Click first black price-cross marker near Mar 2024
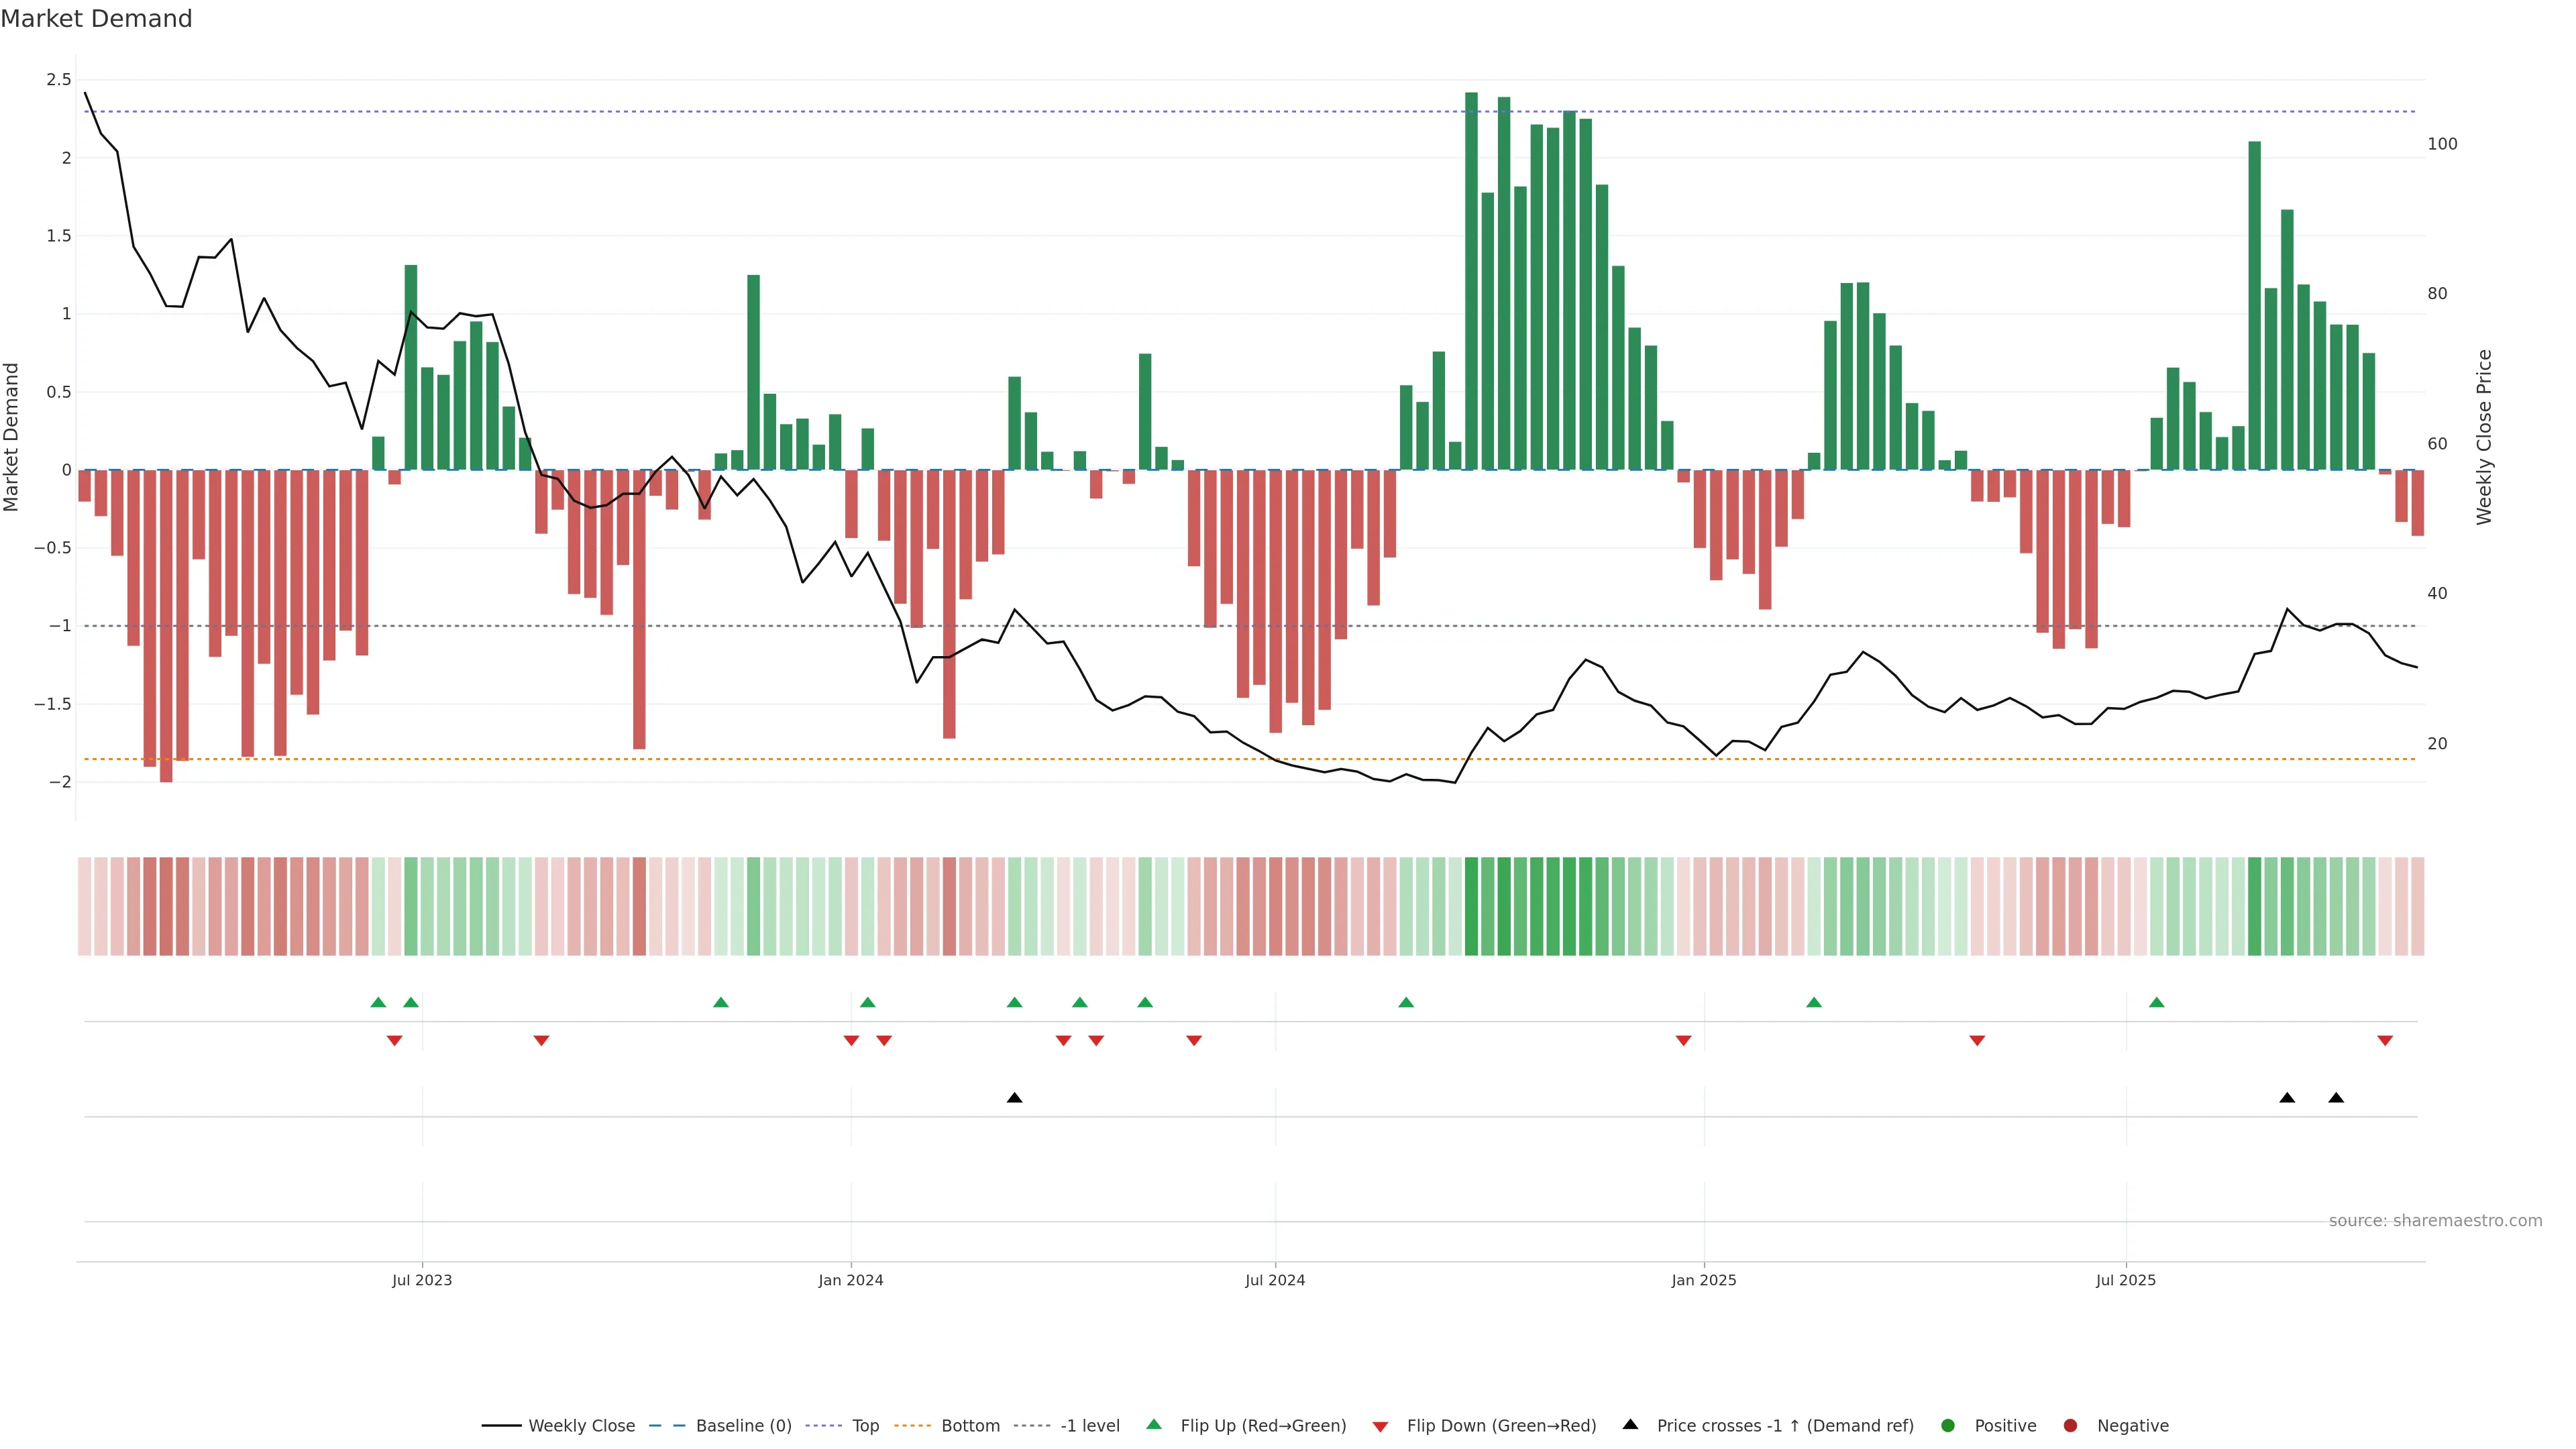Image resolution: width=2576 pixels, height=1449 pixels. (x=1014, y=1098)
